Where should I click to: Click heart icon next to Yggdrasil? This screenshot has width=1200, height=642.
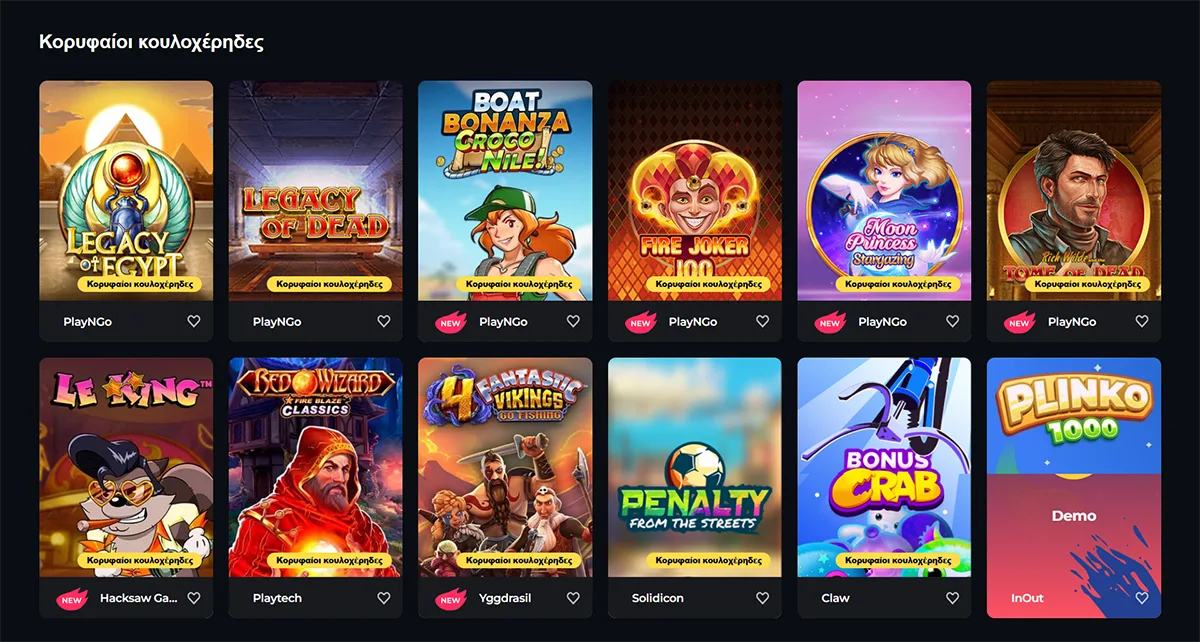(x=573, y=598)
